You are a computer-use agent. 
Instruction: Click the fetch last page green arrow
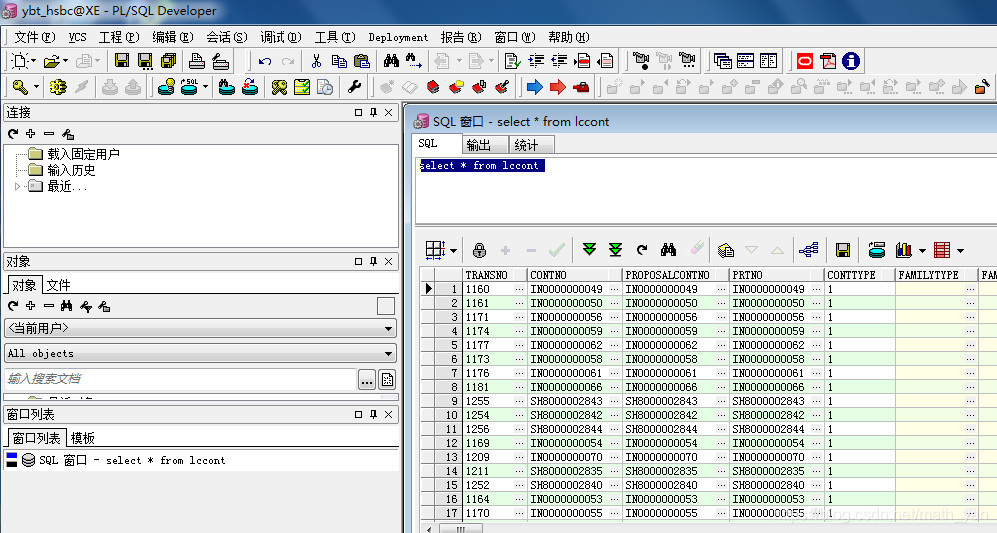(x=615, y=250)
